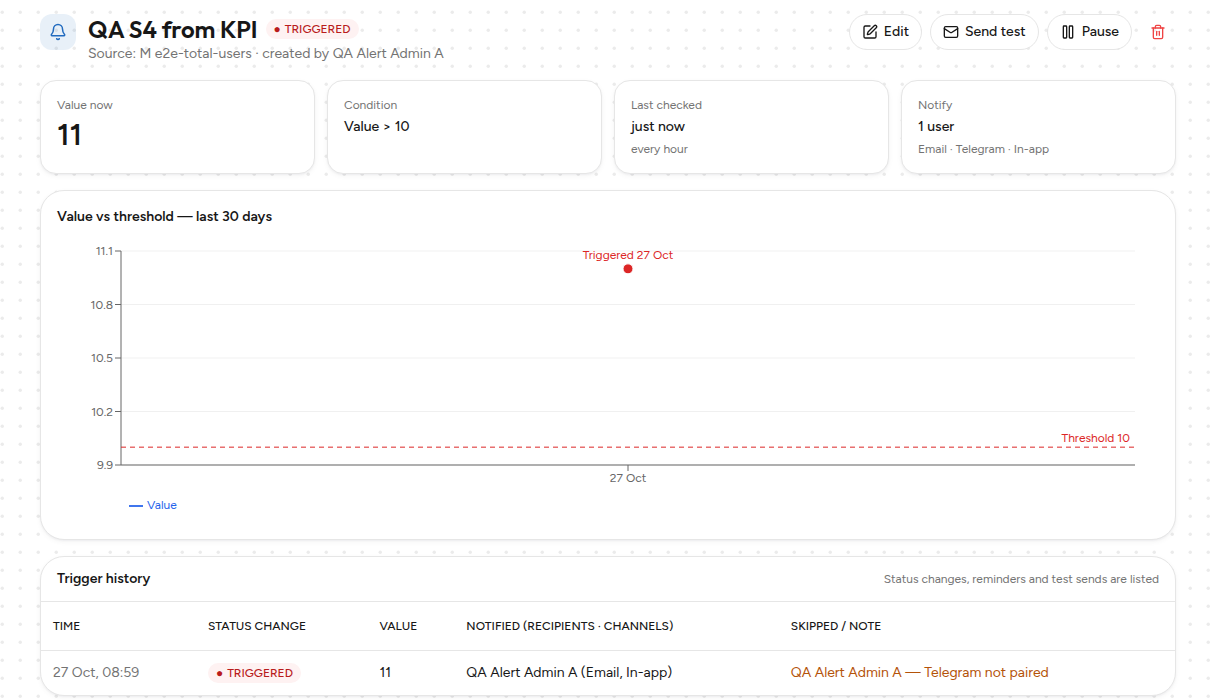Click "QA Alert Admin A (Email, In-app)" cell
This screenshot has height=700, width=1216.
click(568, 672)
